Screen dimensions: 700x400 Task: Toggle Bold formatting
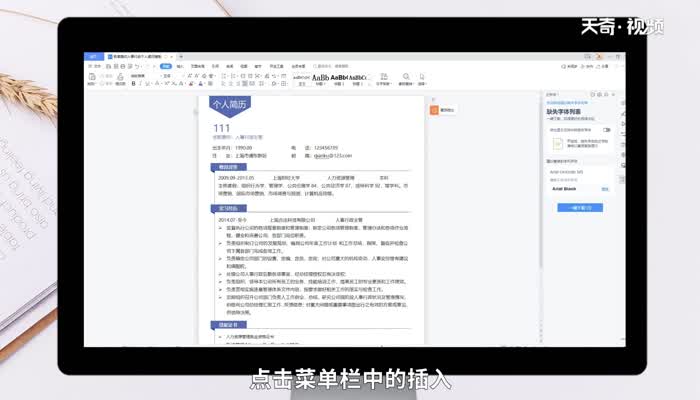133,83
